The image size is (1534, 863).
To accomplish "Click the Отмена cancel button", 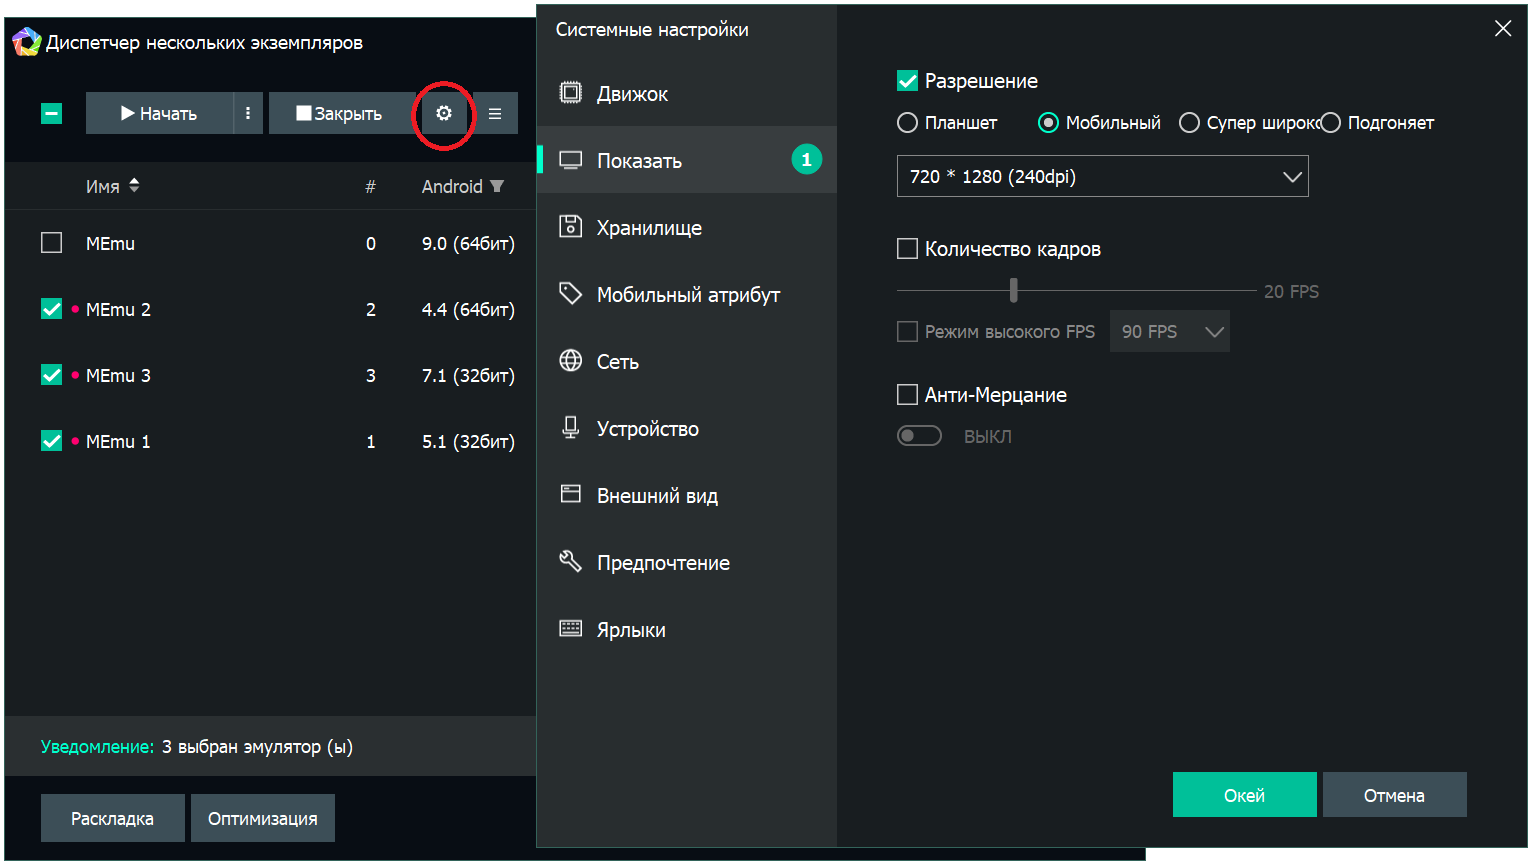I will click(x=1395, y=795).
